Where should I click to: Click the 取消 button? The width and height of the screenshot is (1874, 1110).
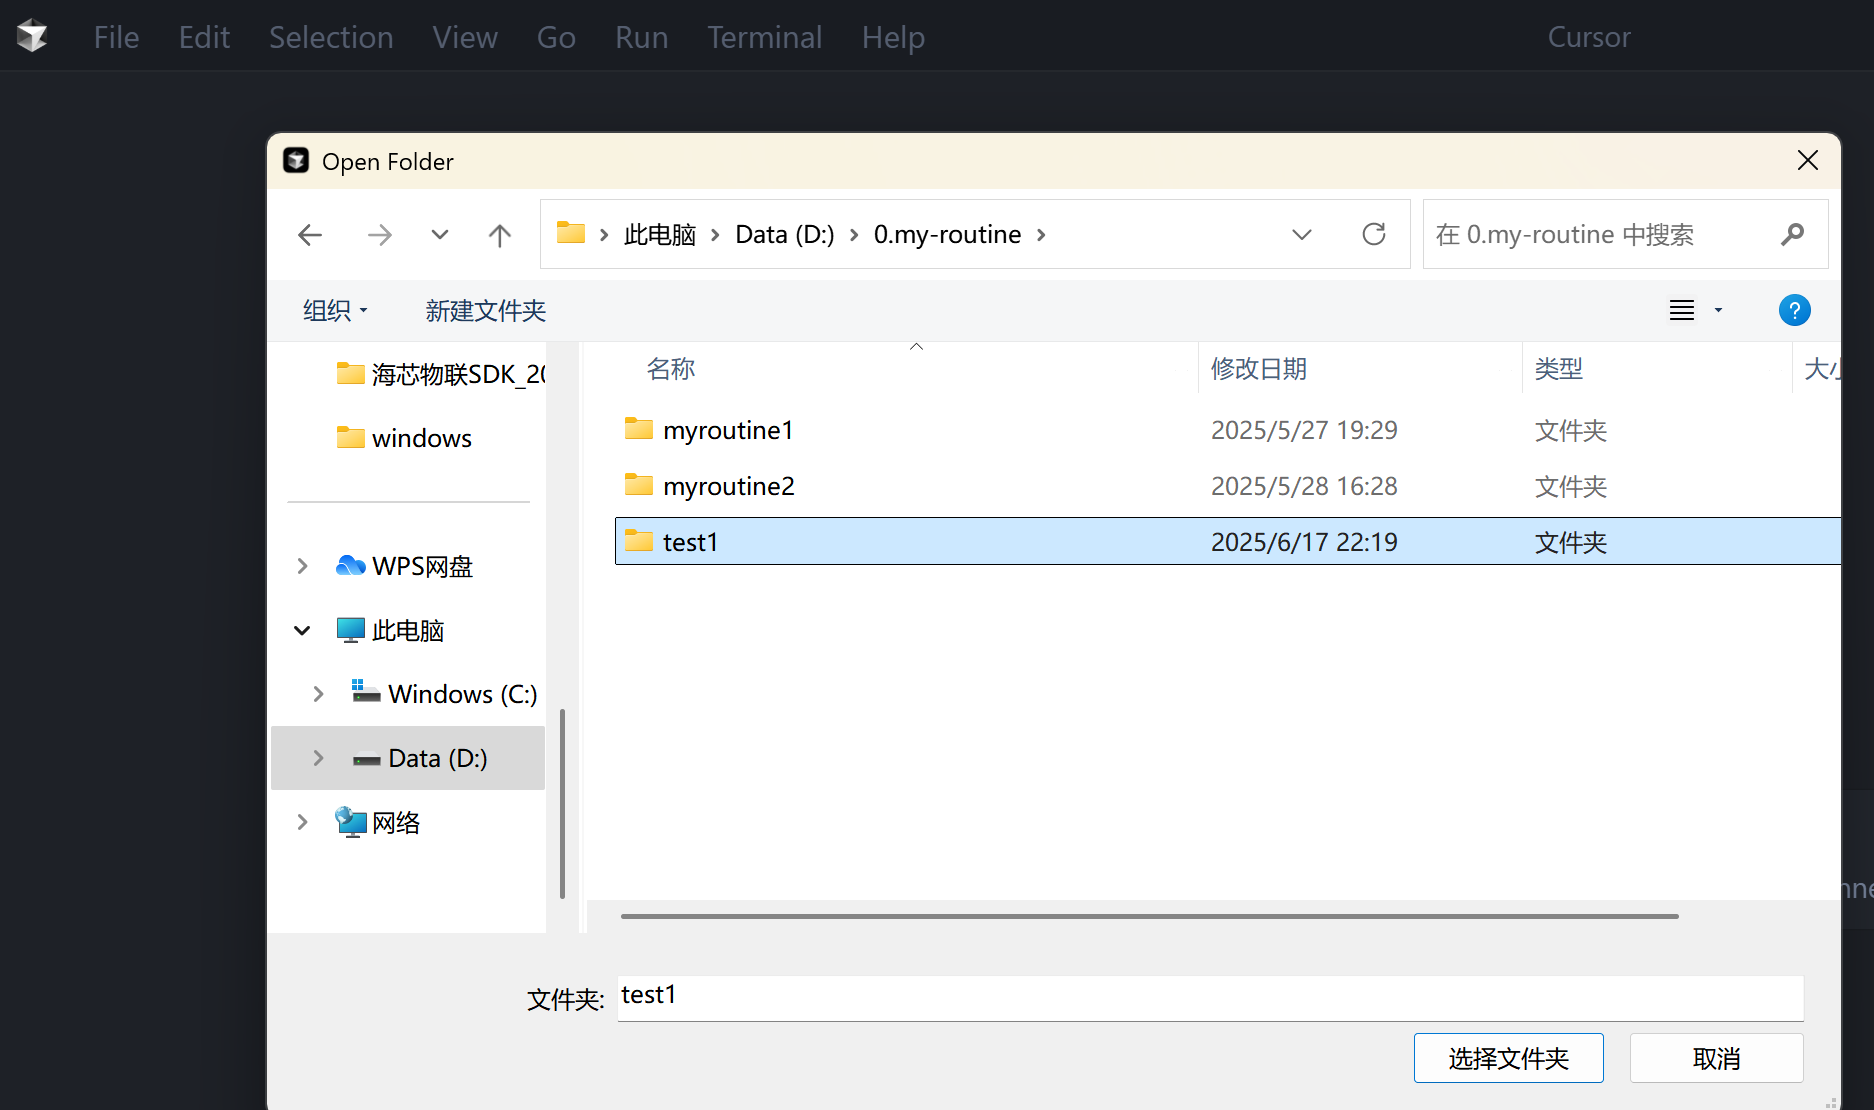point(1717,1058)
